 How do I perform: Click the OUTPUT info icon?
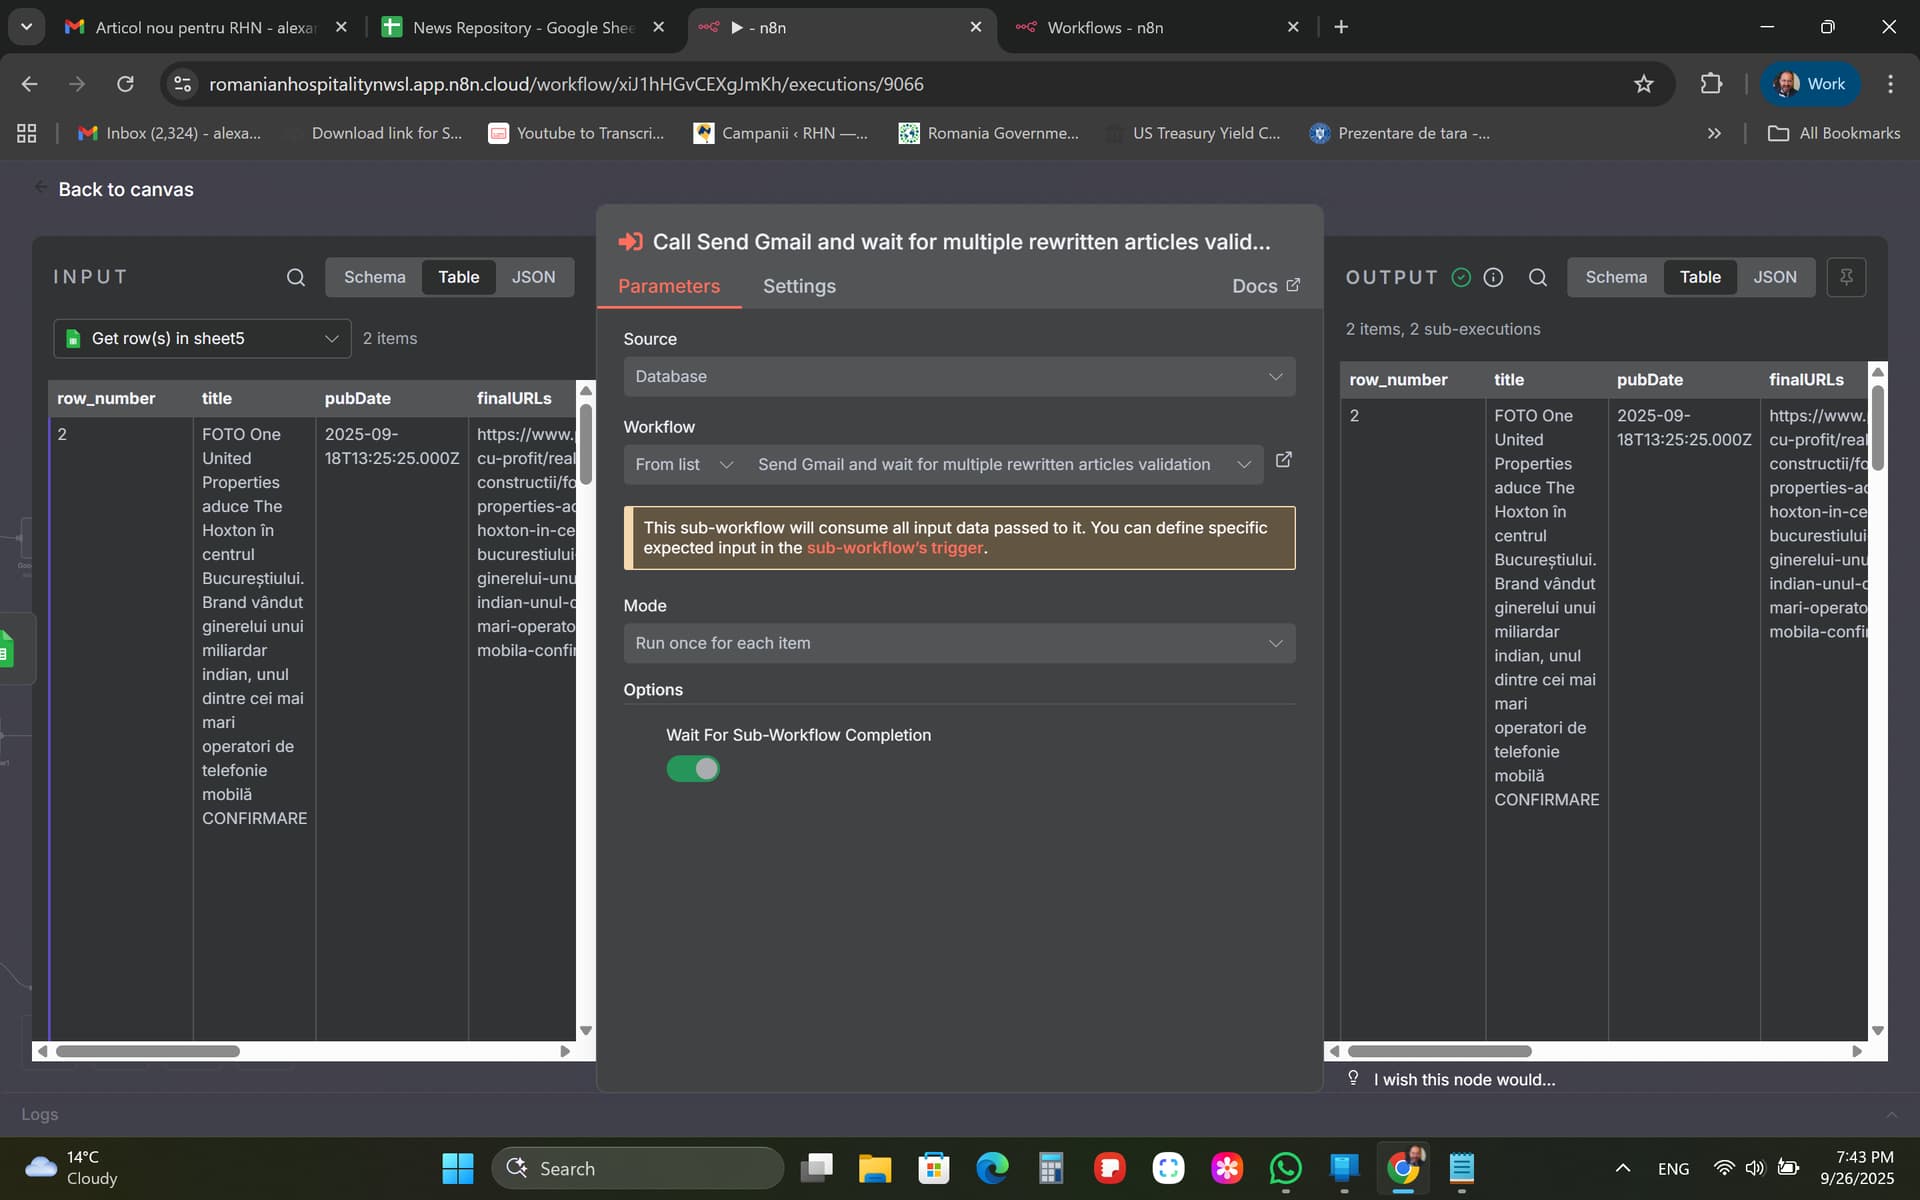point(1493,277)
